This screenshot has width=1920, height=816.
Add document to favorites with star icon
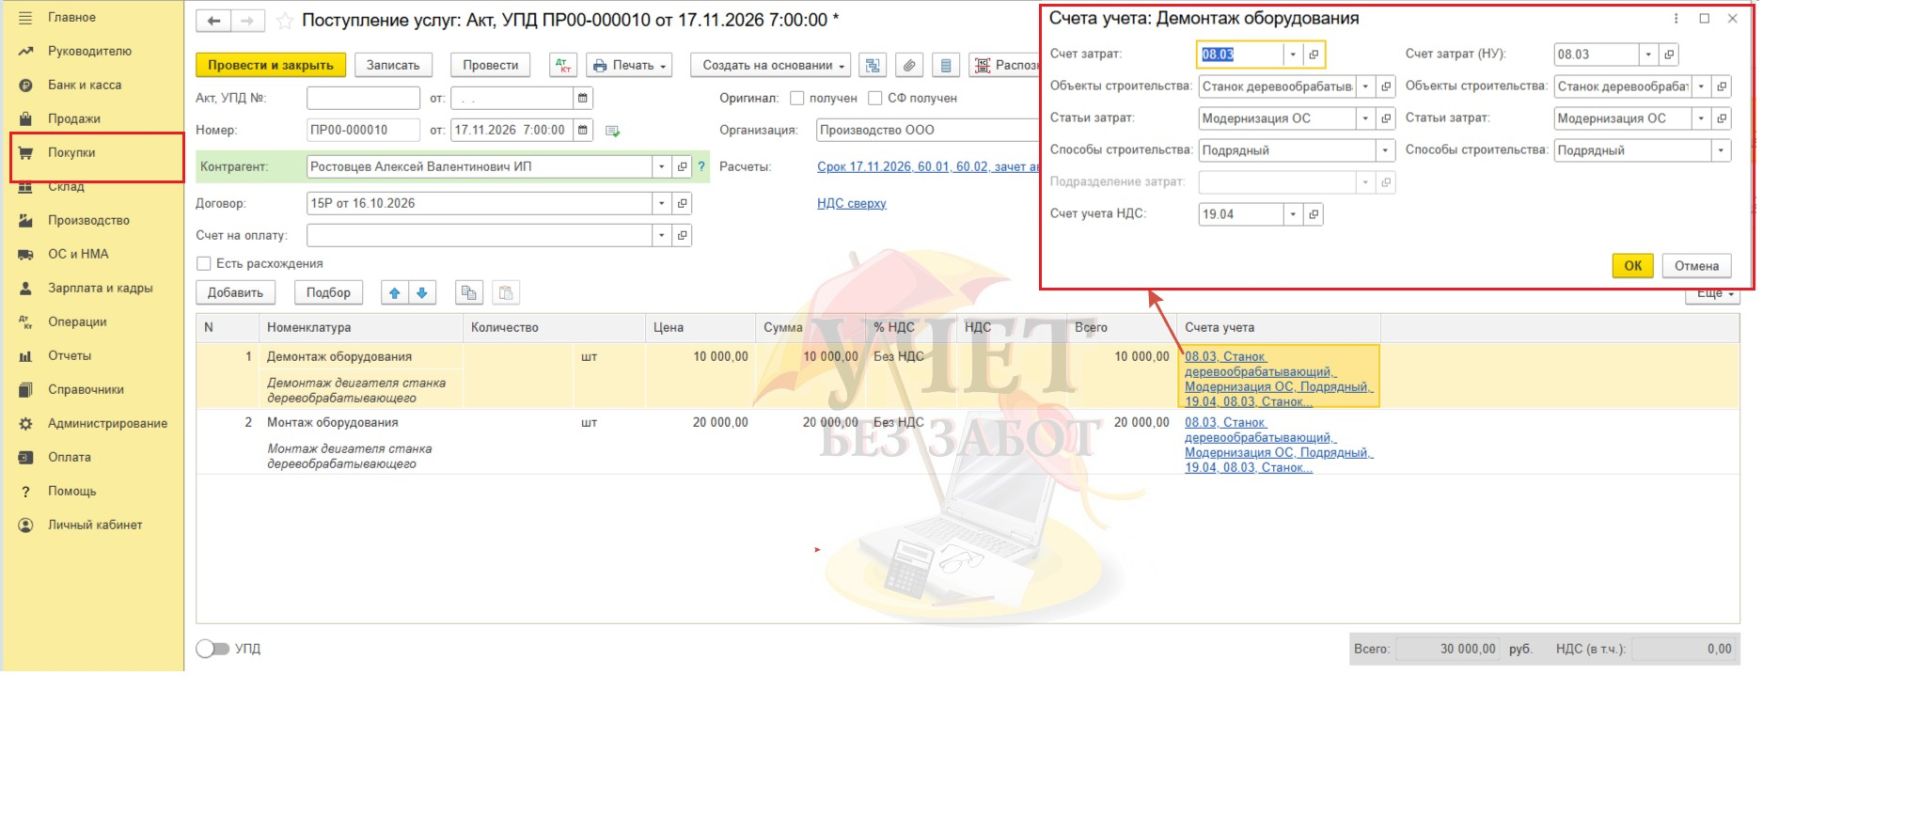(x=285, y=21)
